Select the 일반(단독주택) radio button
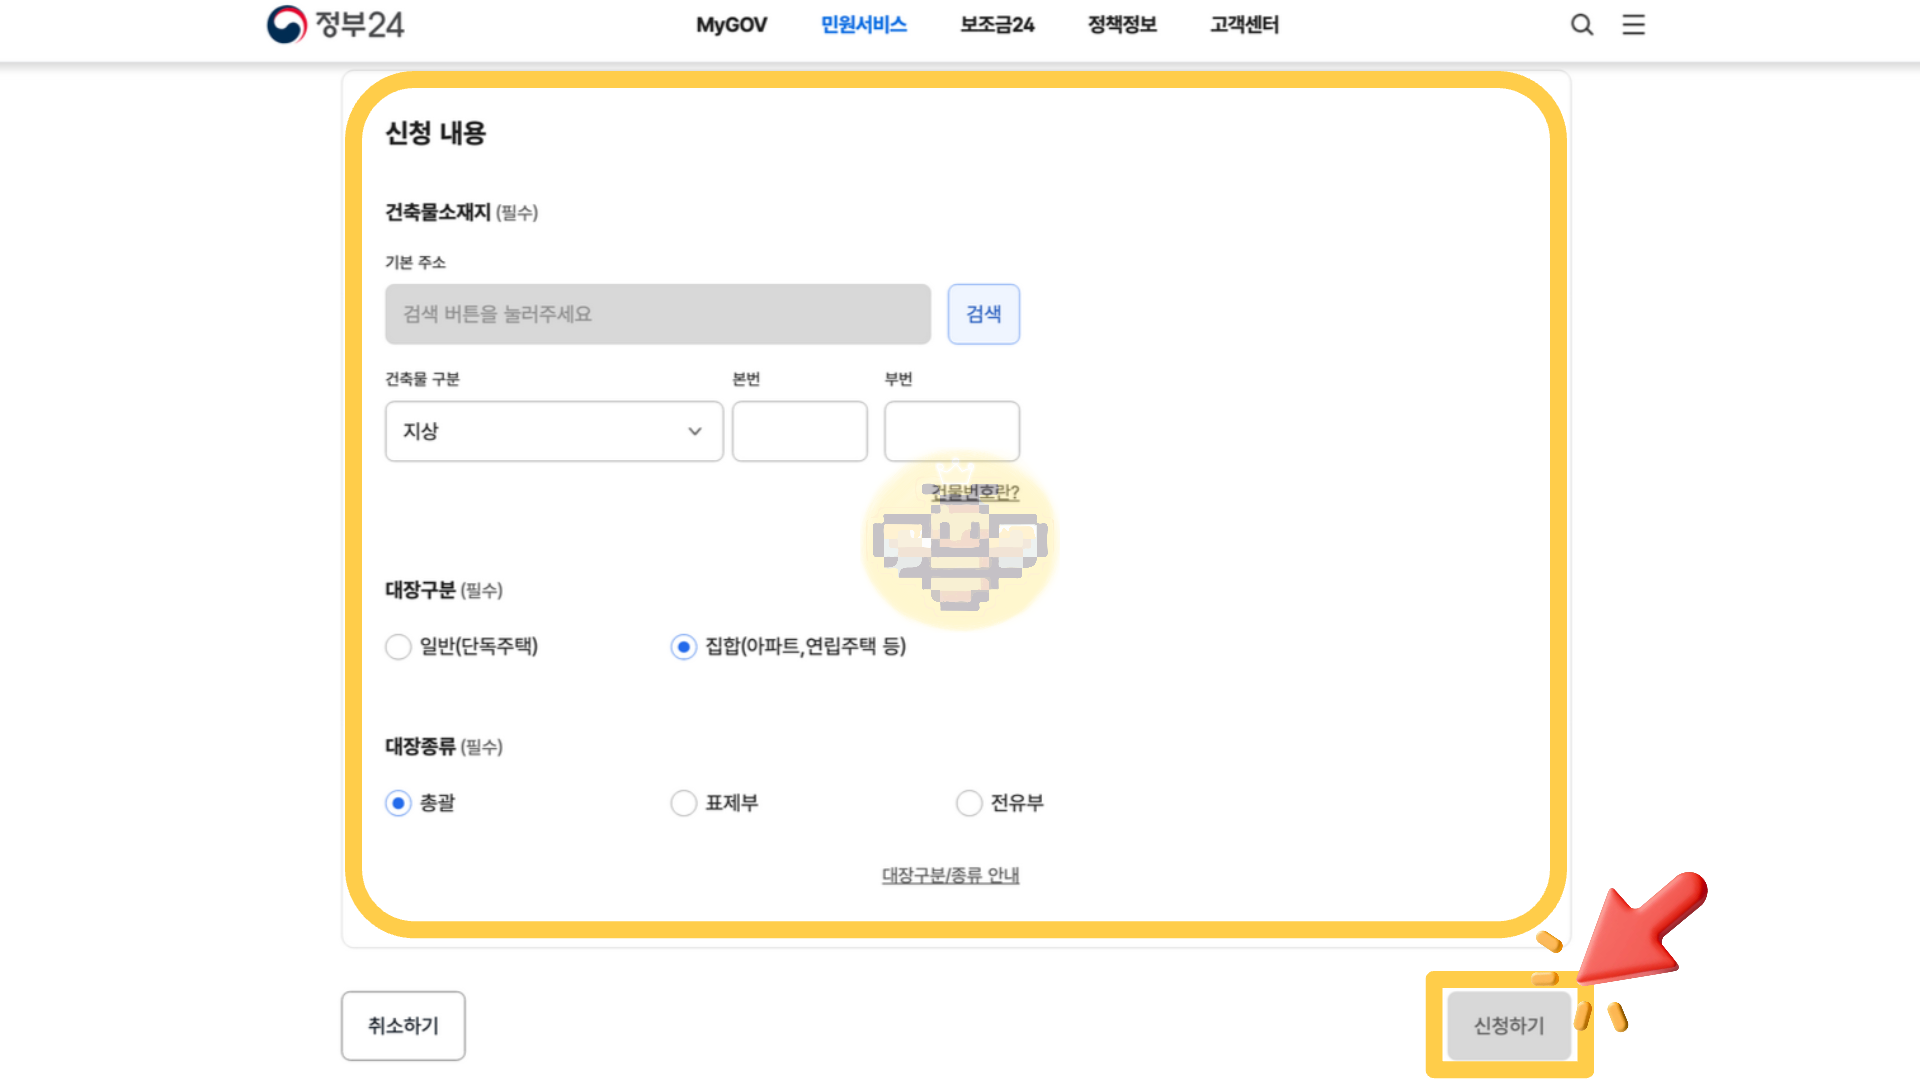Image resolution: width=1920 pixels, height=1080 pixels. coord(398,647)
